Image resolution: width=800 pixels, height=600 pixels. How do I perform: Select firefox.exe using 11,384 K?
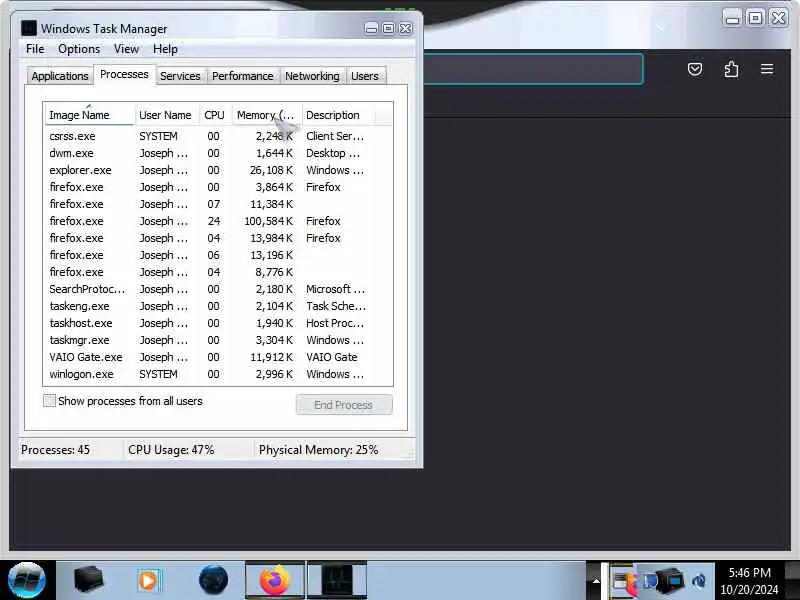[x=218, y=204]
